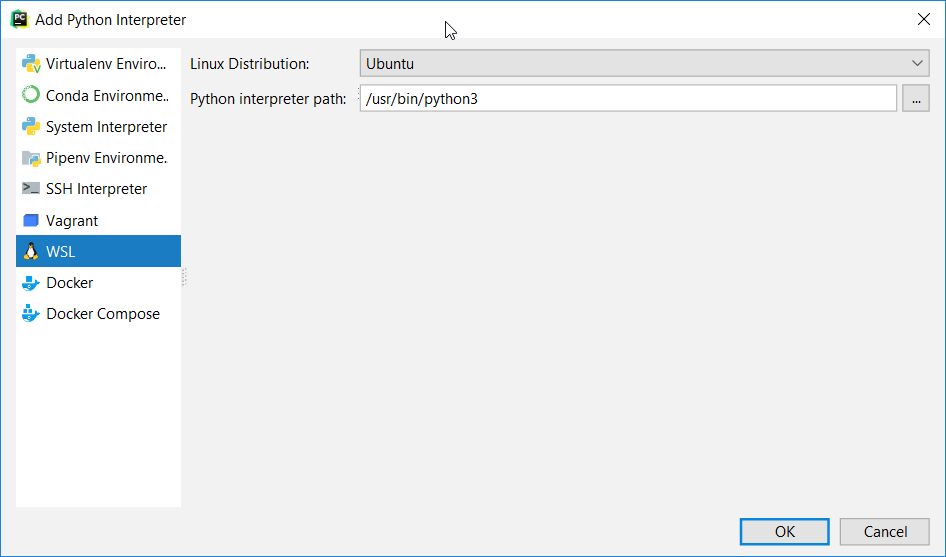Viewport: 946px width, 557px height.
Task: Open SSH Interpreter settings
Action: click(98, 189)
